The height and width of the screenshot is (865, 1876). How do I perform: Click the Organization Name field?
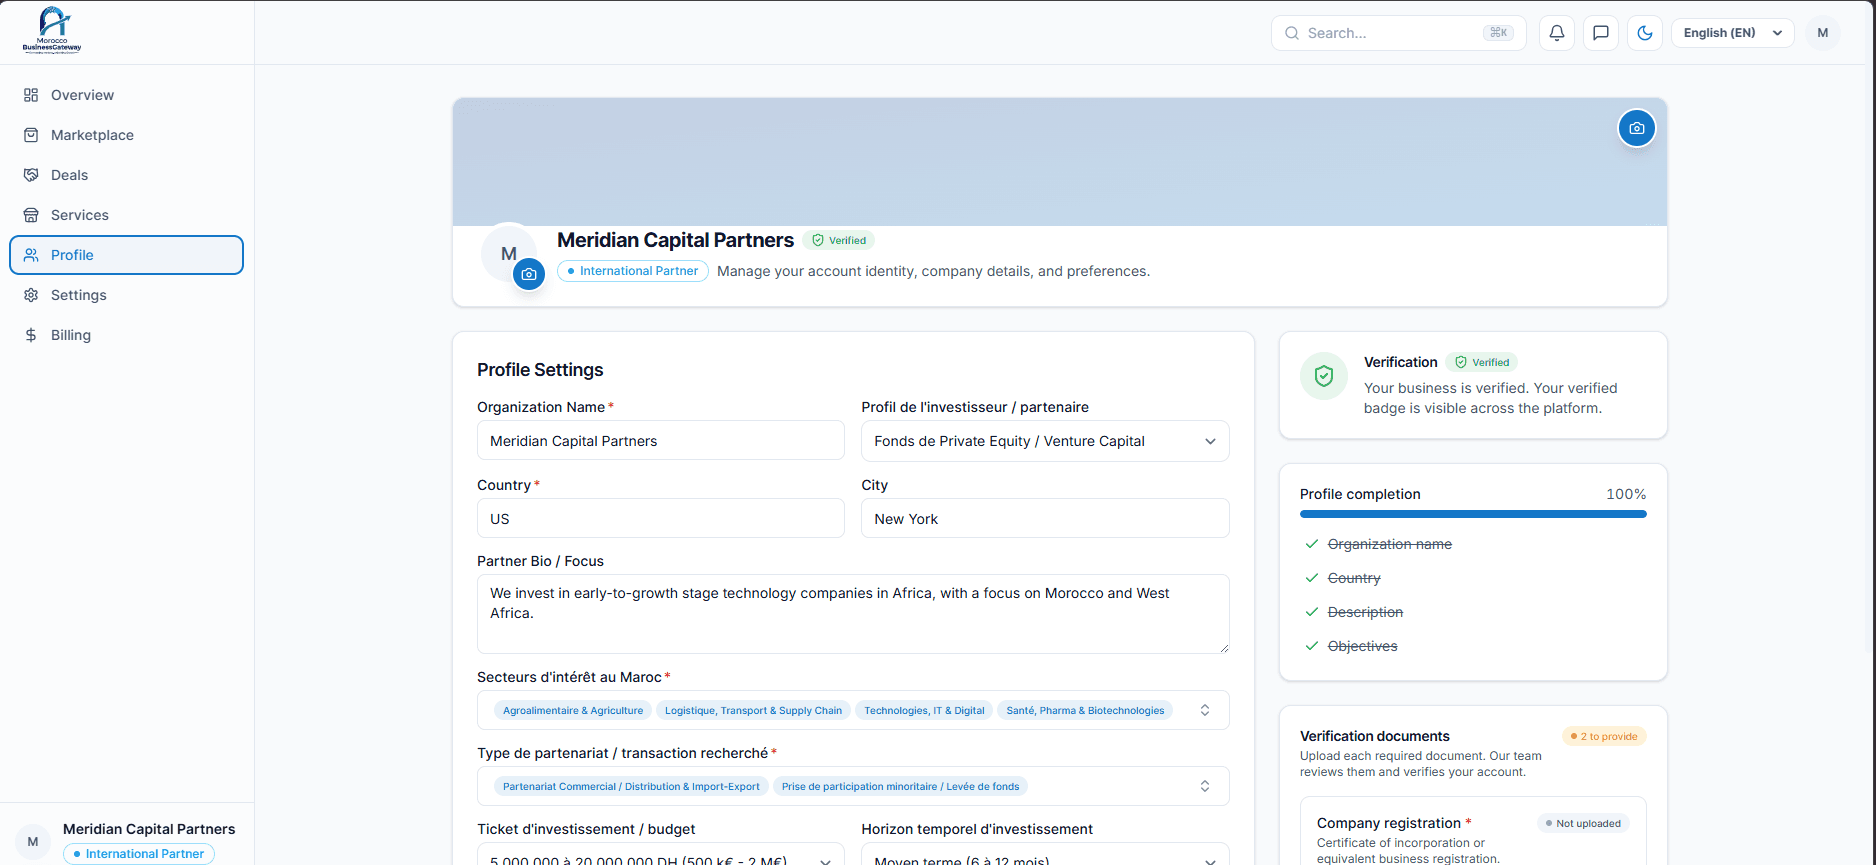pos(661,441)
